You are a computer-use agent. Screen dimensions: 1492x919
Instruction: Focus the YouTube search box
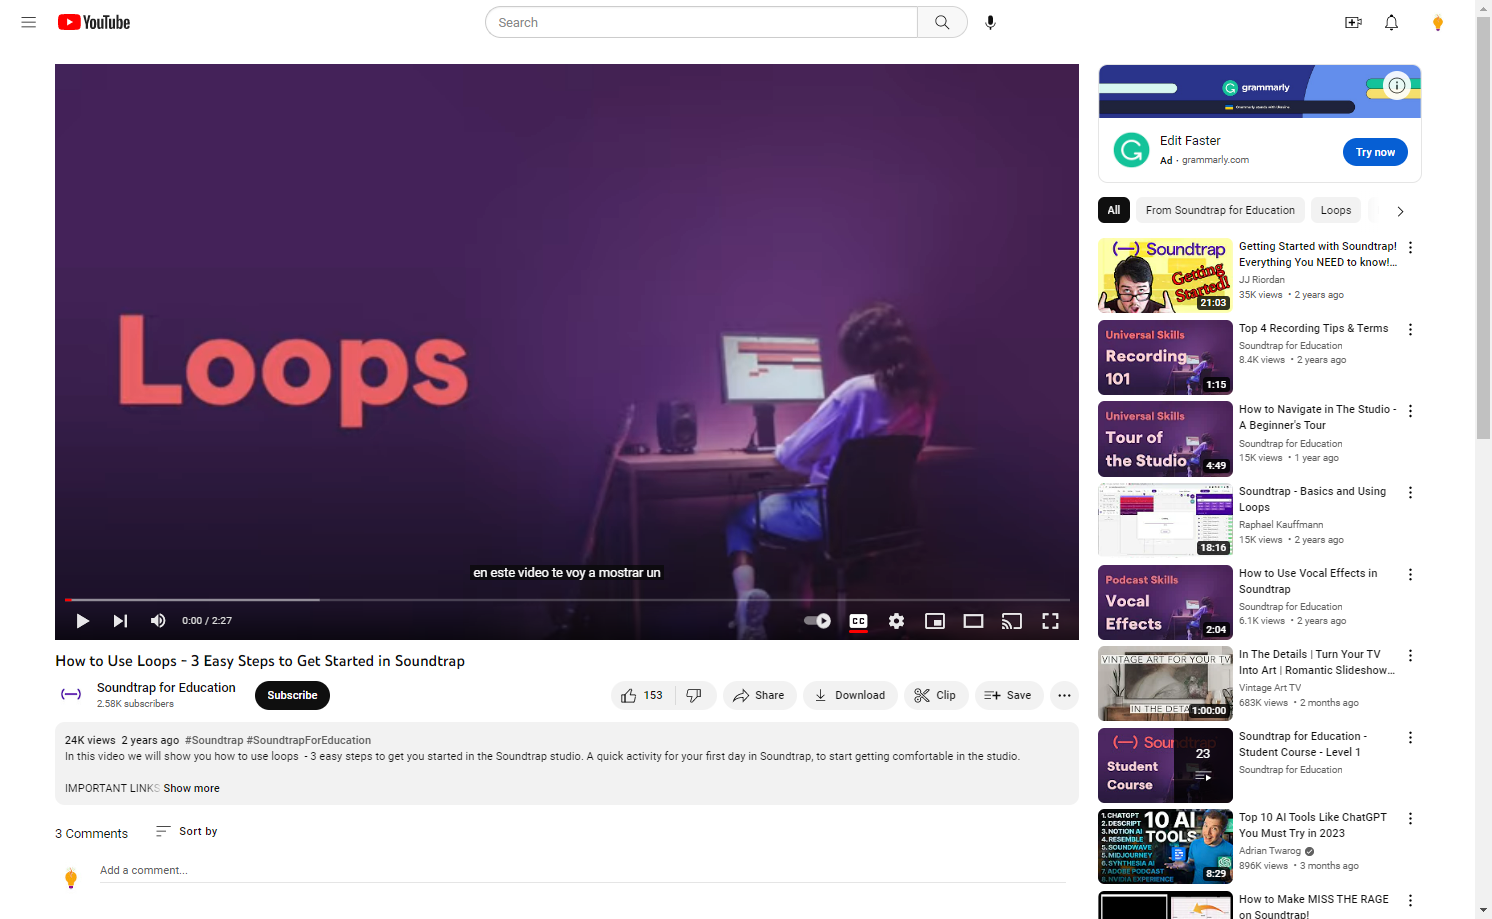[701, 22]
